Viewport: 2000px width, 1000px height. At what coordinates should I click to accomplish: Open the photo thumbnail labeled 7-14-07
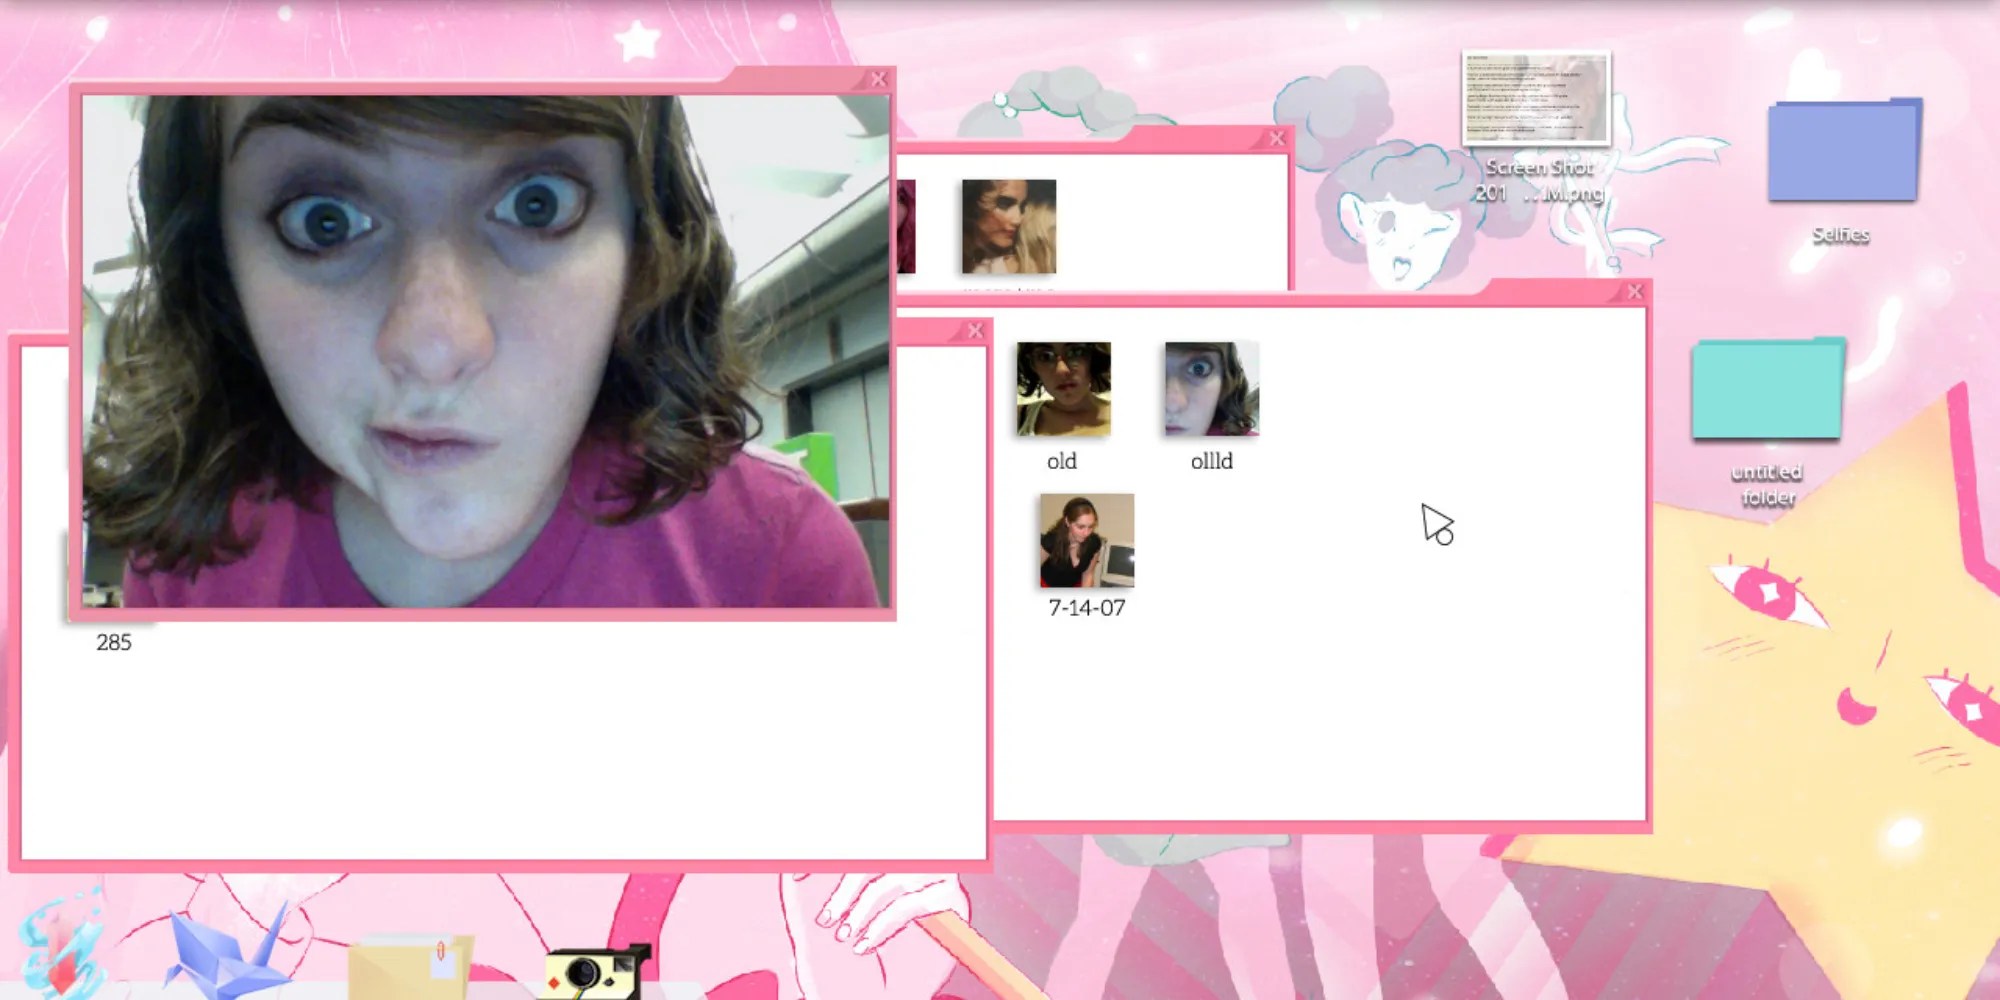[x=1087, y=540]
